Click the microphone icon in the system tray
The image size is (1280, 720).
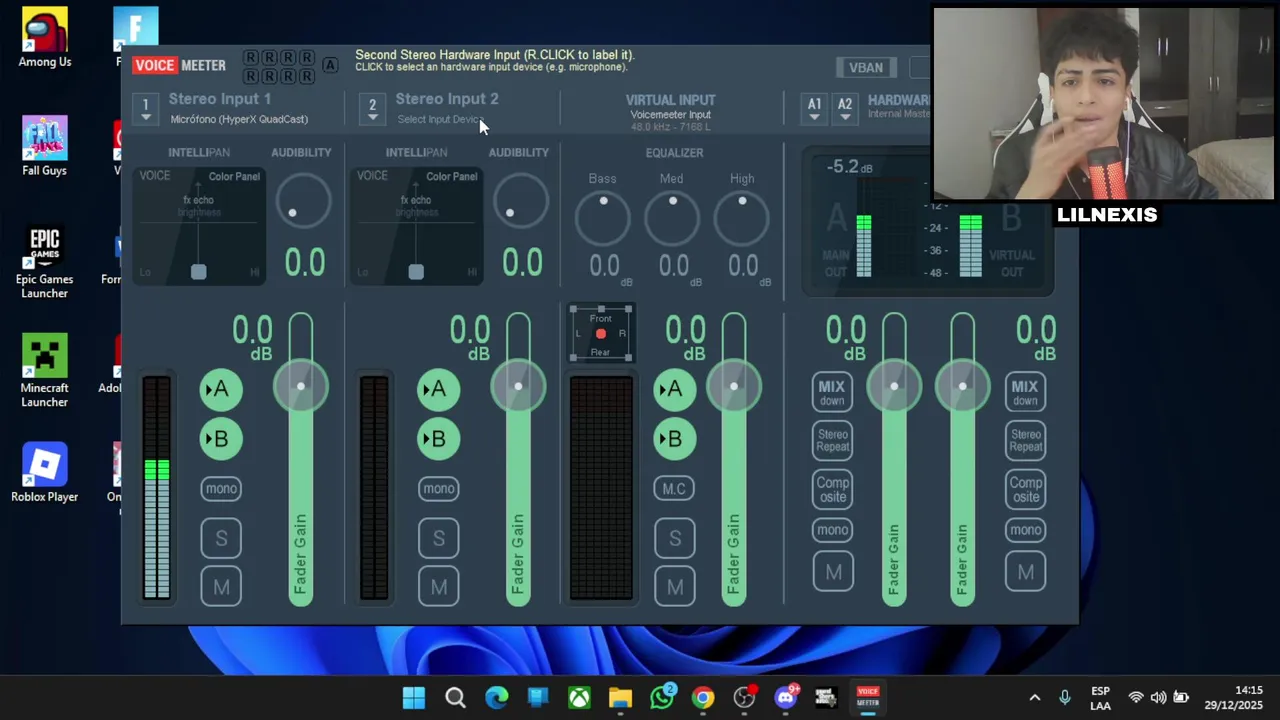pyautogui.click(x=1064, y=697)
